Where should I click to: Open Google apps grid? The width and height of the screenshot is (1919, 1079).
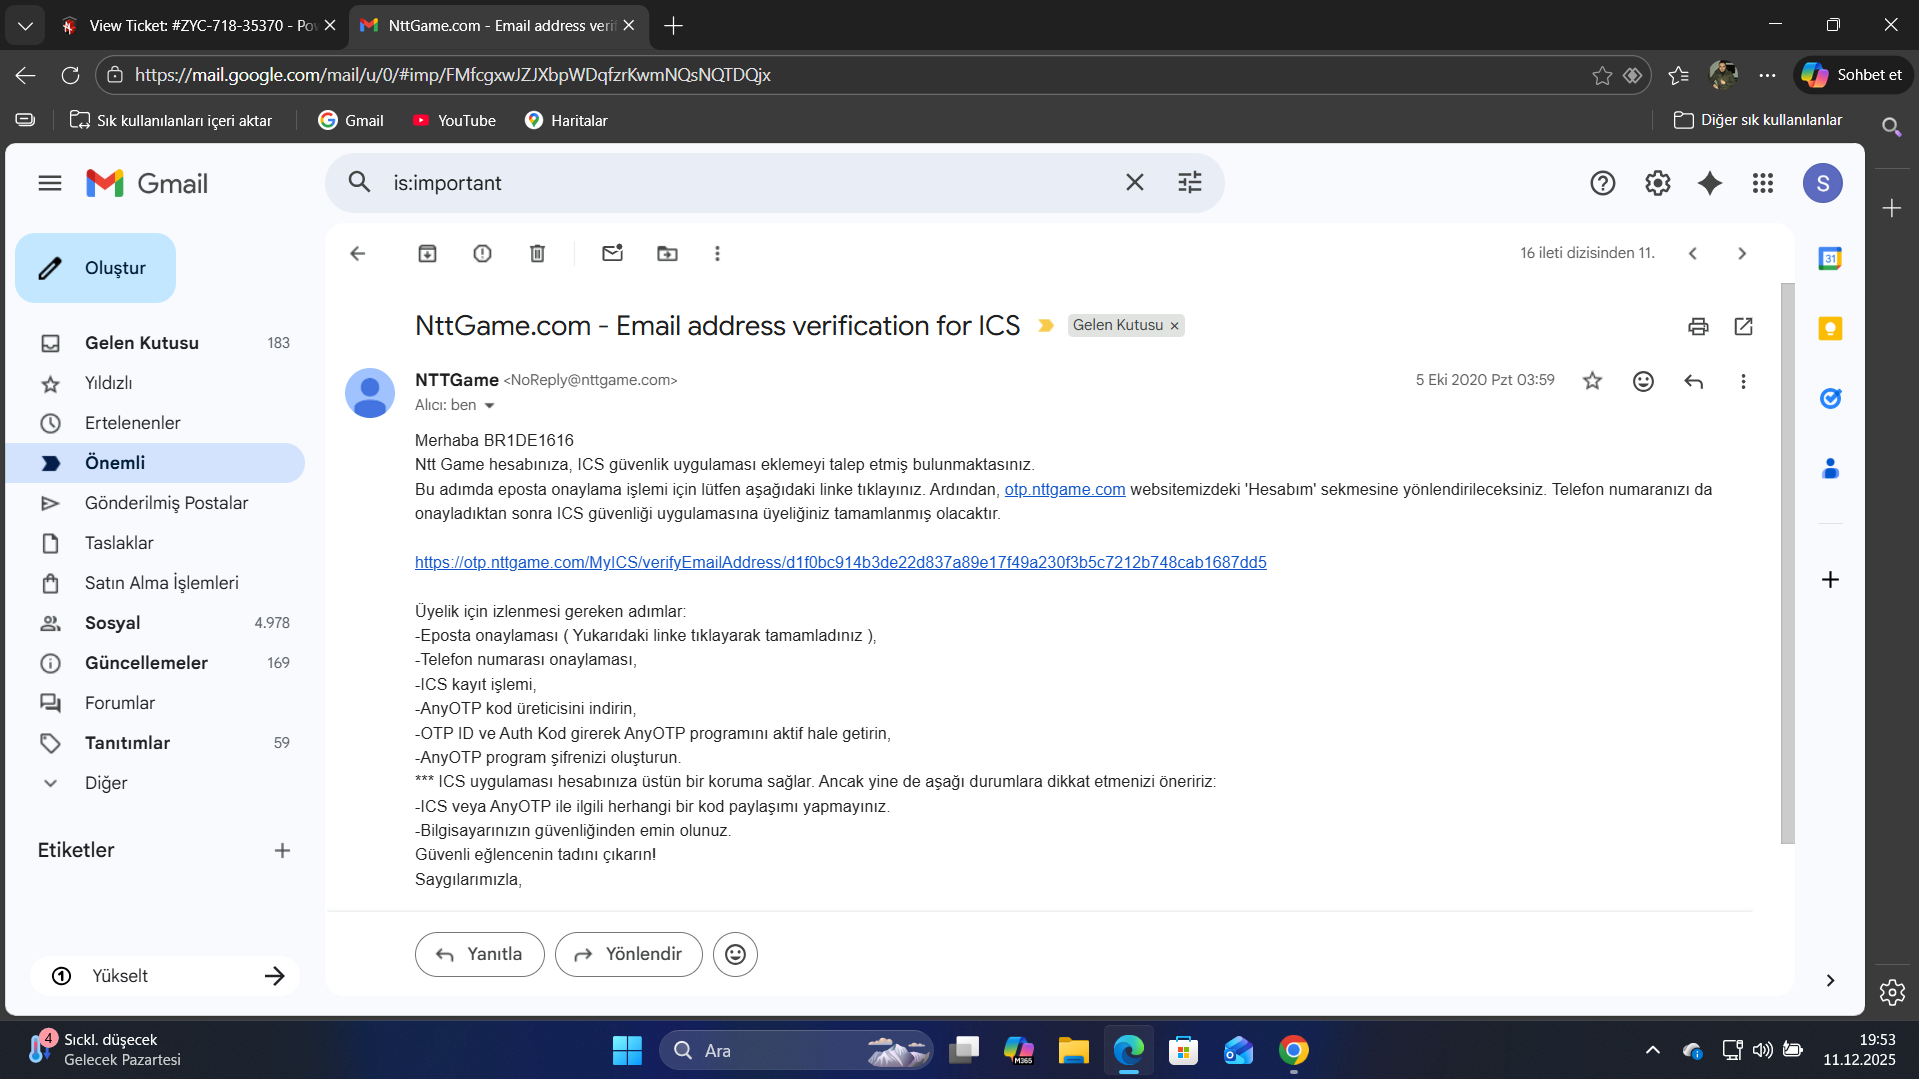(x=1763, y=183)
